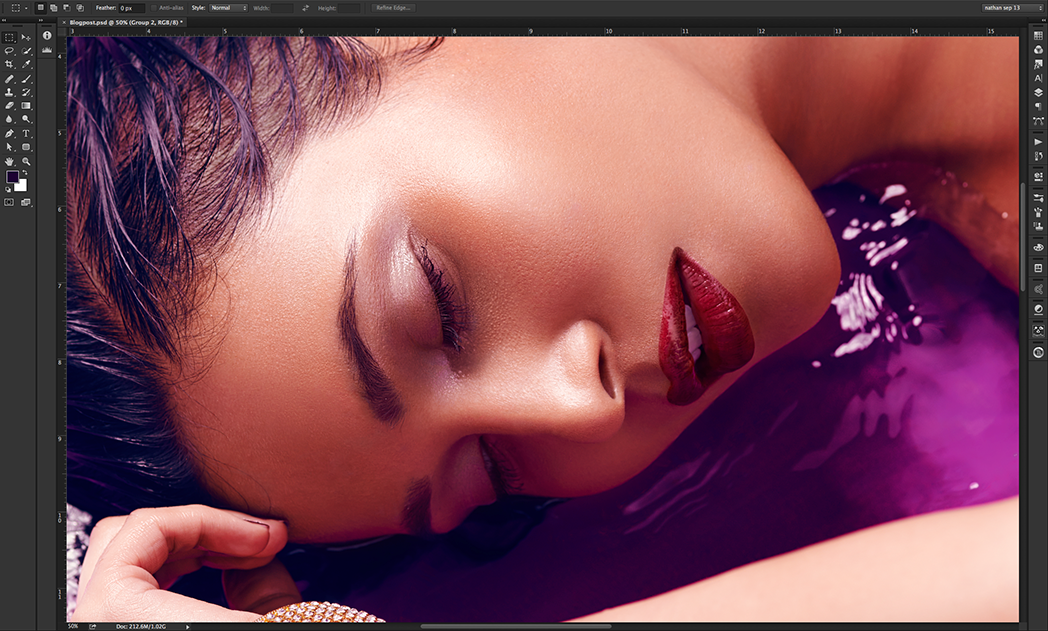Select the Dodge tool

(26, 119)
